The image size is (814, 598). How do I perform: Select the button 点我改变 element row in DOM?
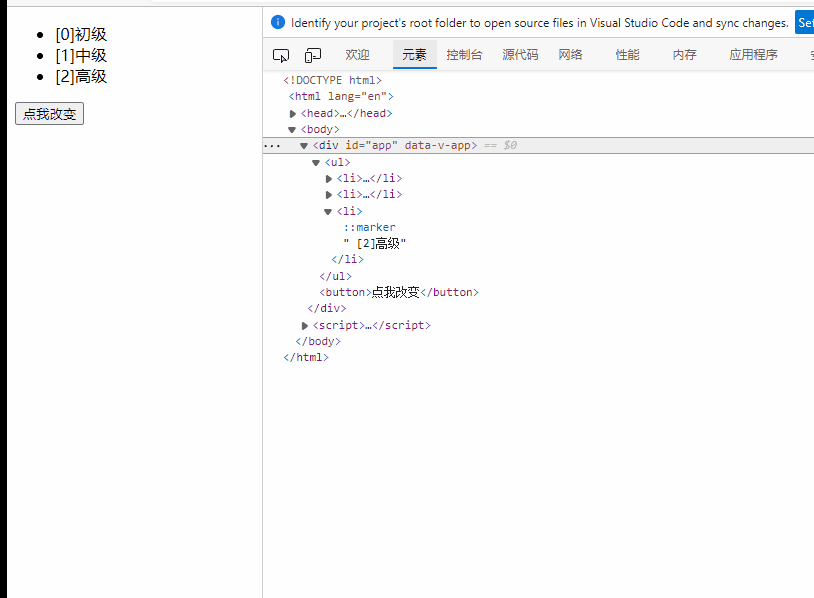pyautogui.click(x=399, y=292)
